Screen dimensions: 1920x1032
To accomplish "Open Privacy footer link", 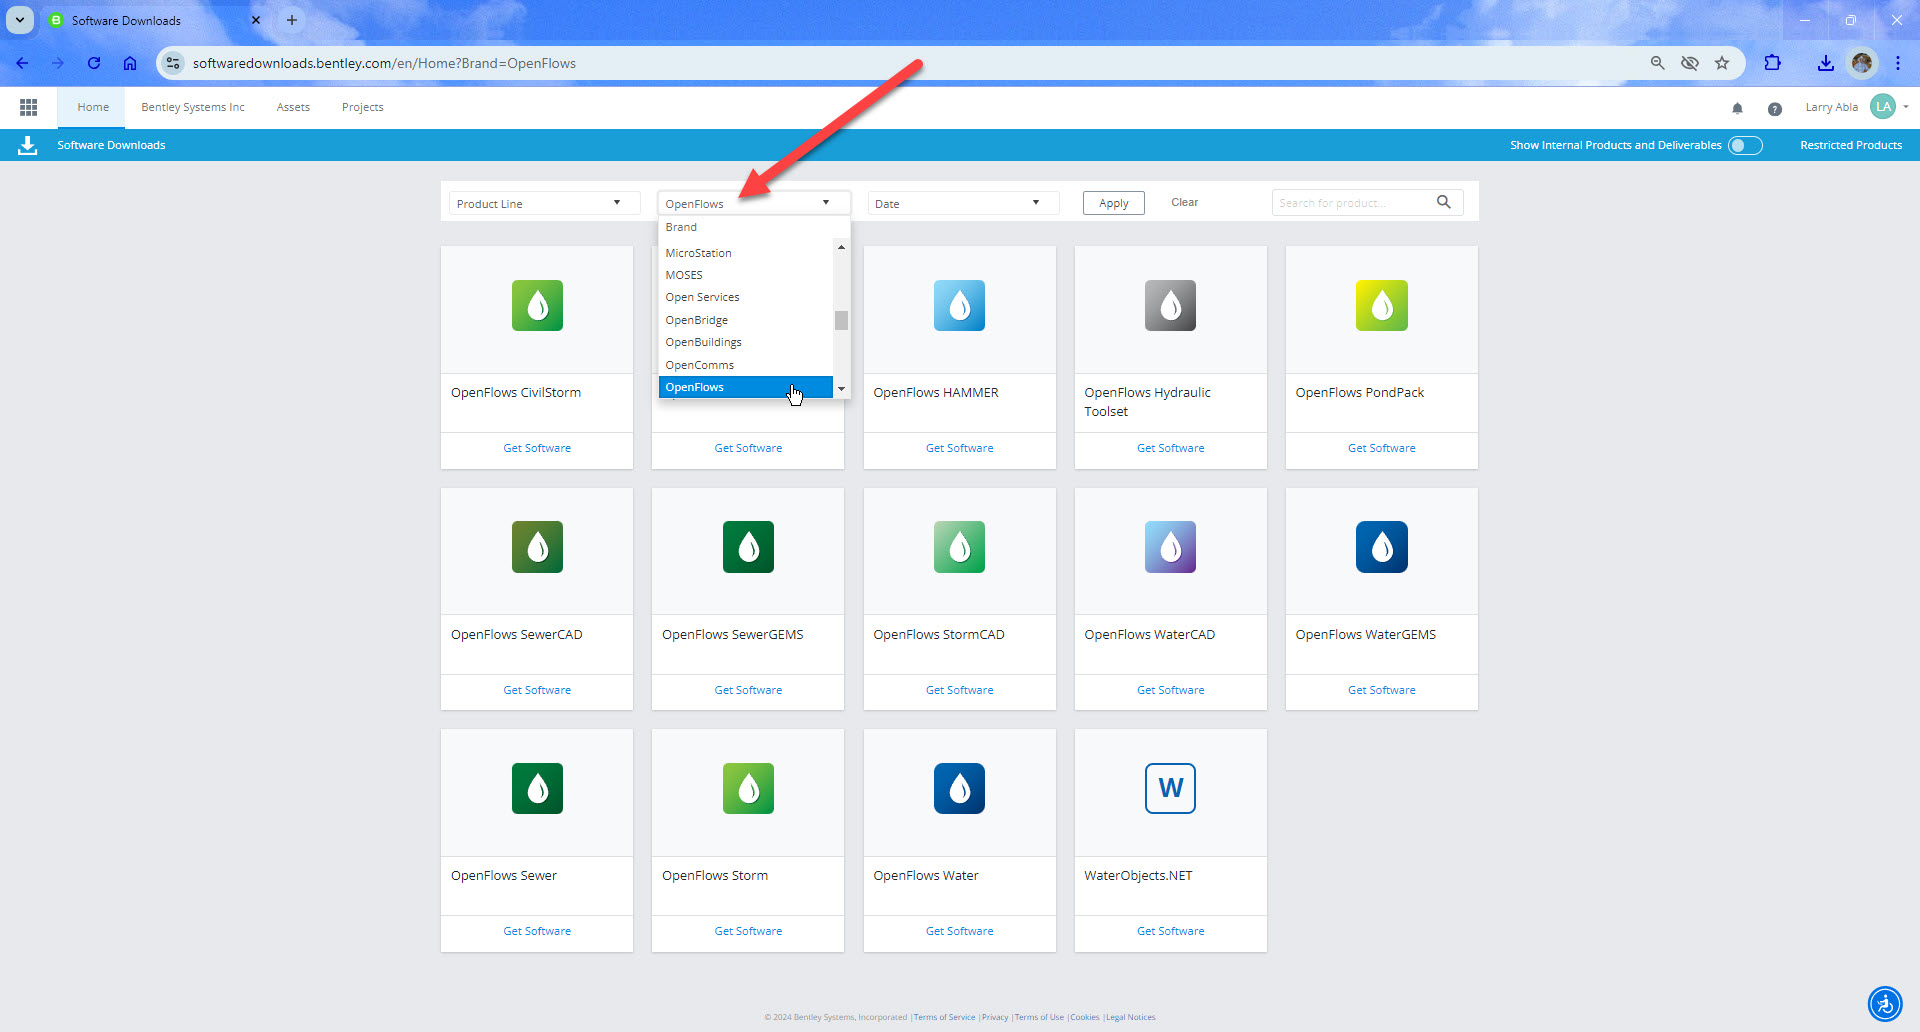I will tap(995, 1017).
